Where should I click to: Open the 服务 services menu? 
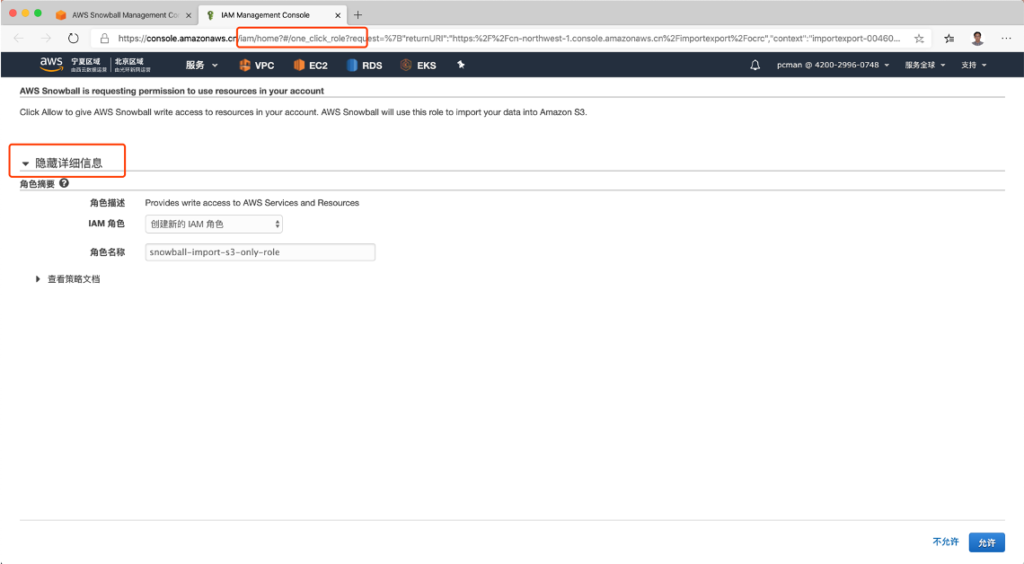[201, 65]
